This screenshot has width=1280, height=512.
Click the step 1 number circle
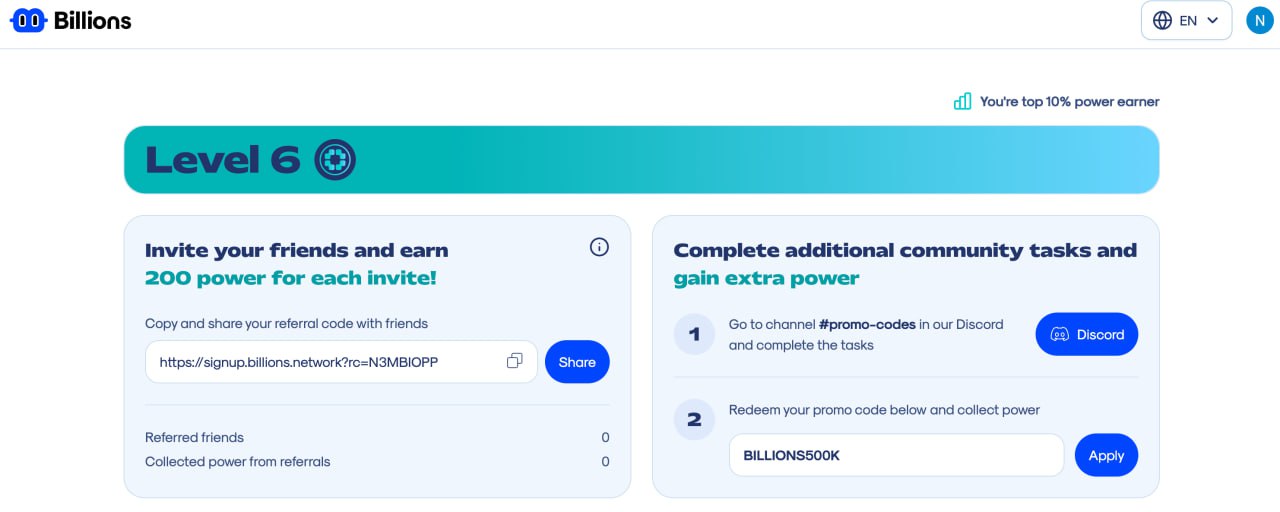coord(694,334)
